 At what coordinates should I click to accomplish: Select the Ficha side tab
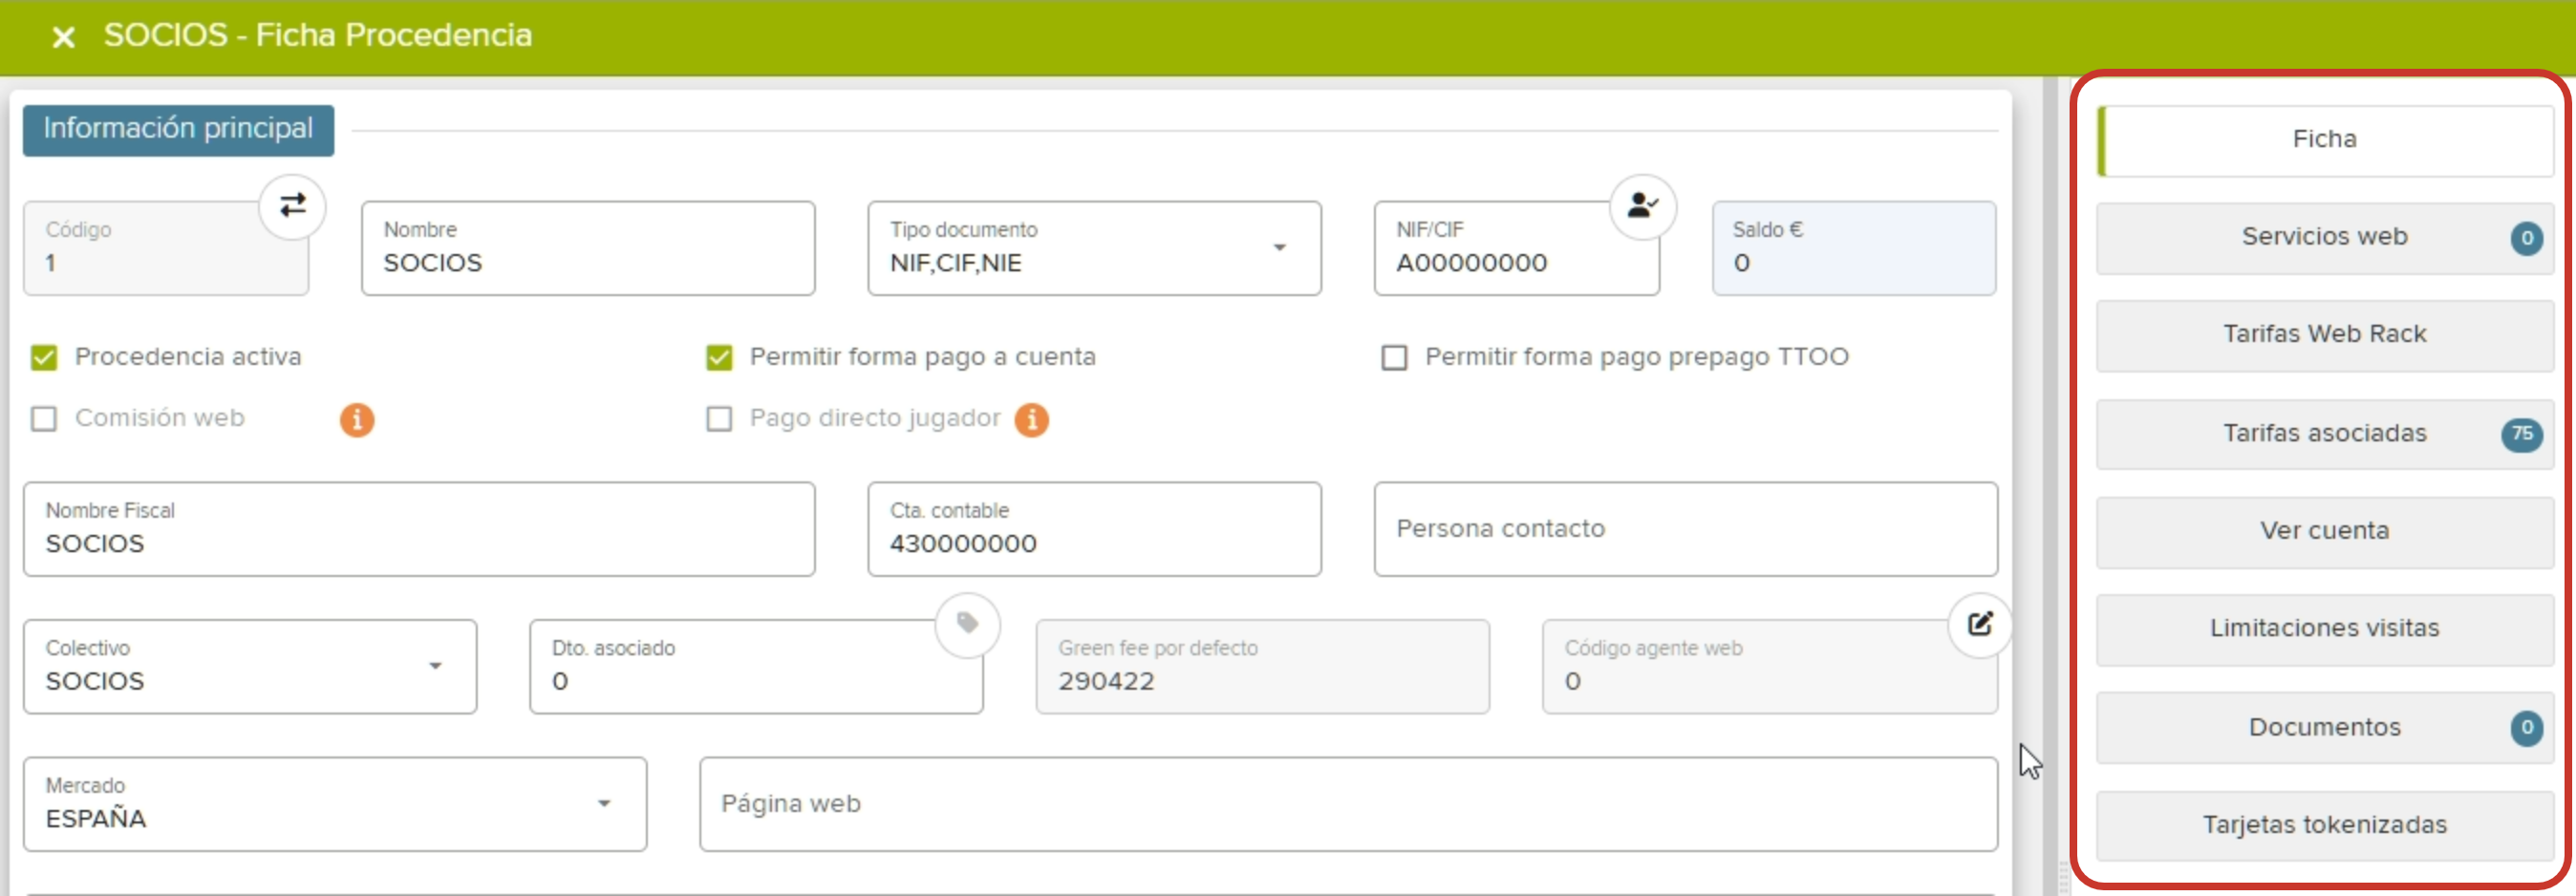tap(2325, 140)
